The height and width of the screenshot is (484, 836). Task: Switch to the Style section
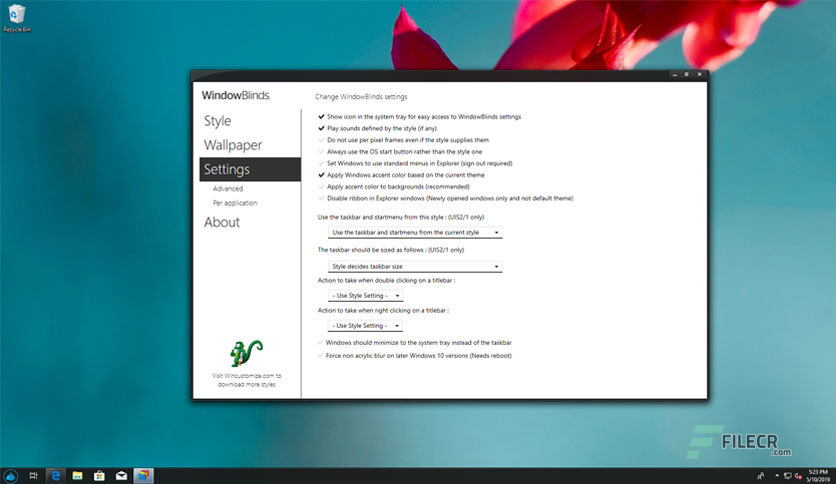point(218,121)
